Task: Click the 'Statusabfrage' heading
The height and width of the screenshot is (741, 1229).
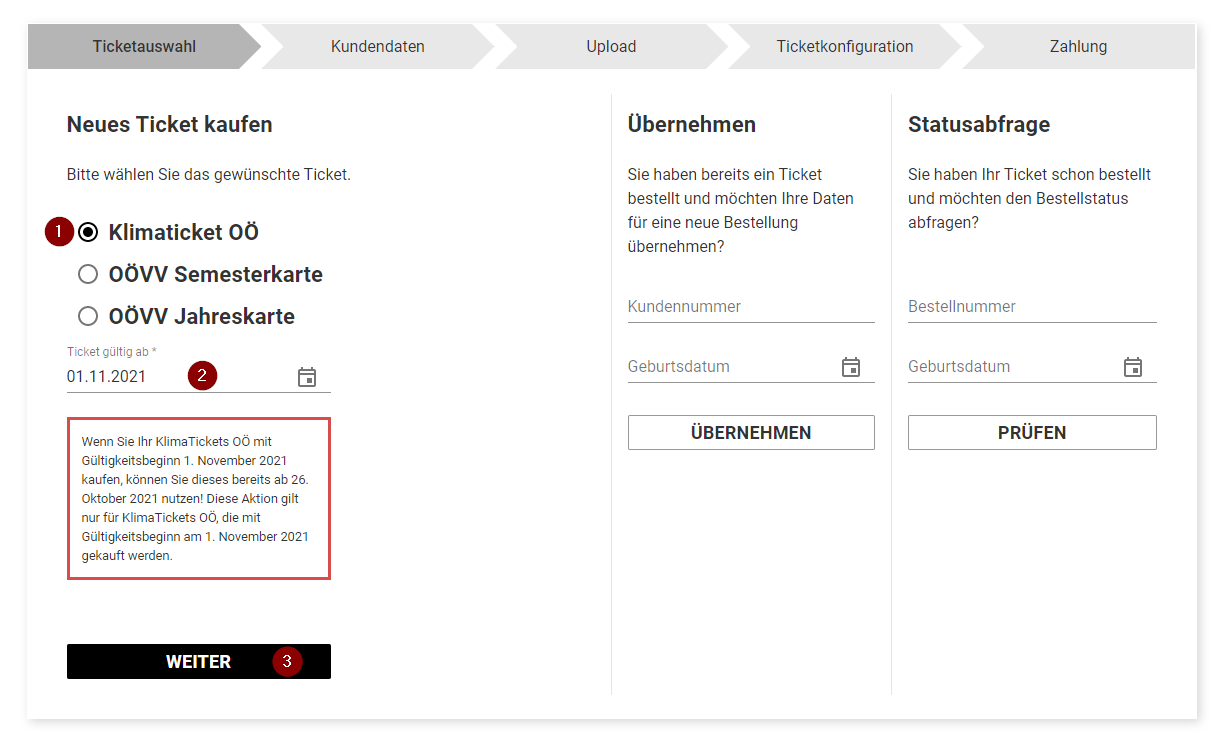Action: [x=979, y=125]
